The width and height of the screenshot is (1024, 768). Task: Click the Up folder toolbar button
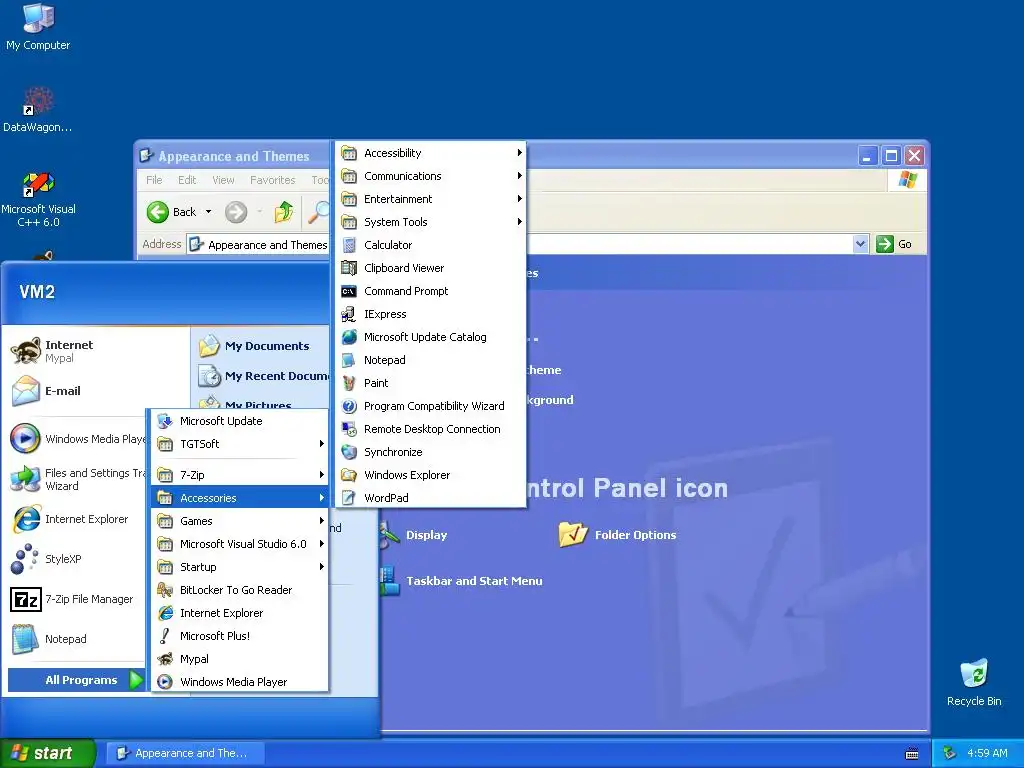(x=283, y=212)
